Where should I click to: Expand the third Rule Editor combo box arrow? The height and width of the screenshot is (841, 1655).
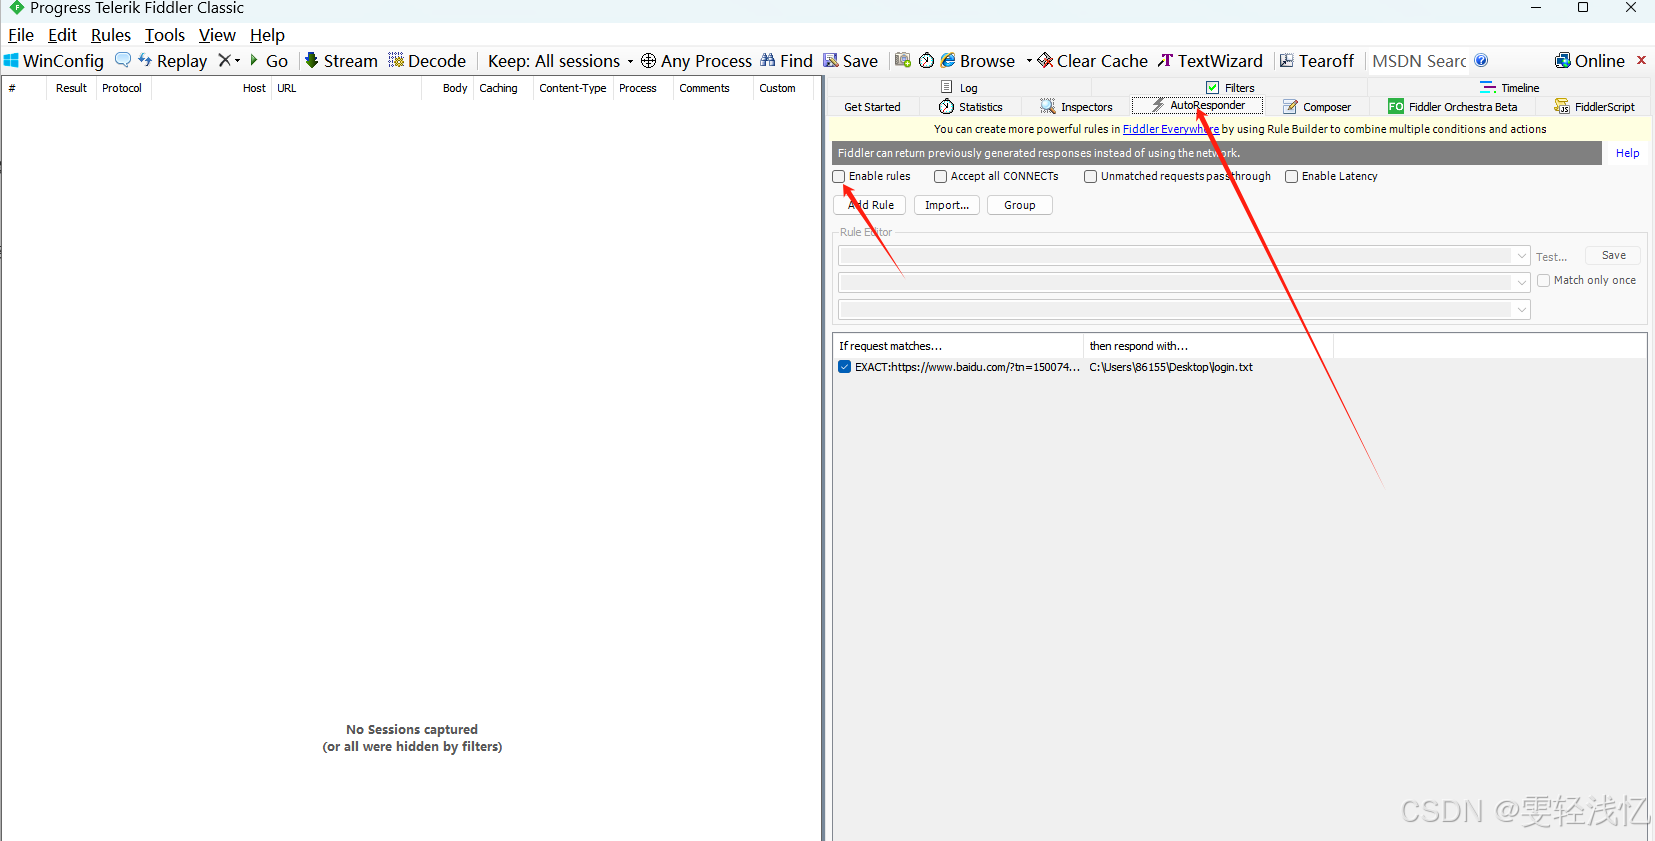(x=1522, y=310)
